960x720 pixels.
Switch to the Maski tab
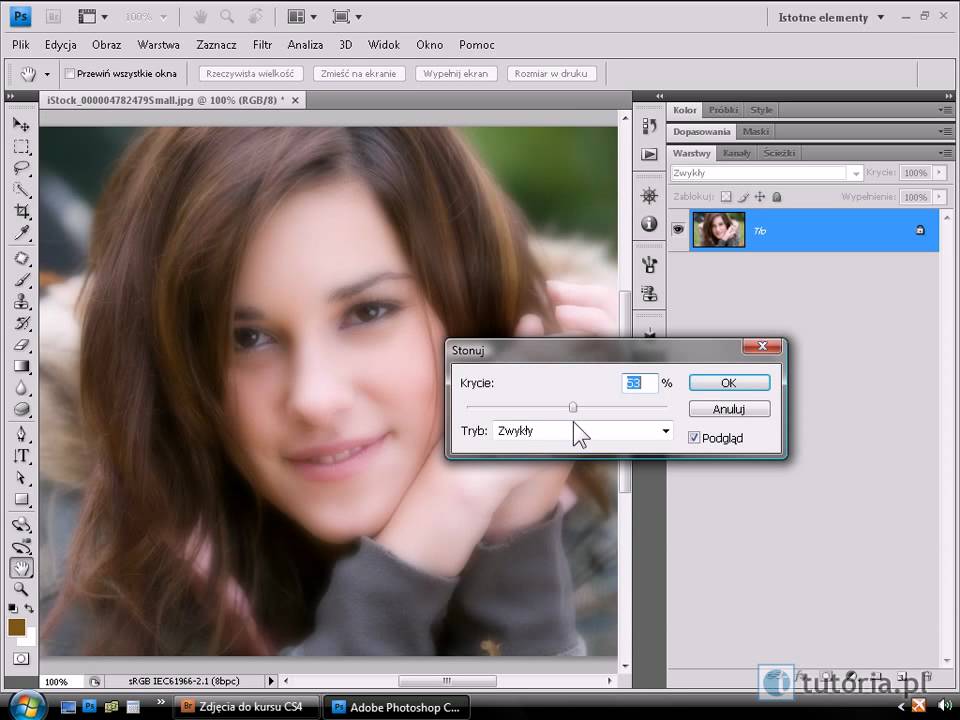click(756, 132)
